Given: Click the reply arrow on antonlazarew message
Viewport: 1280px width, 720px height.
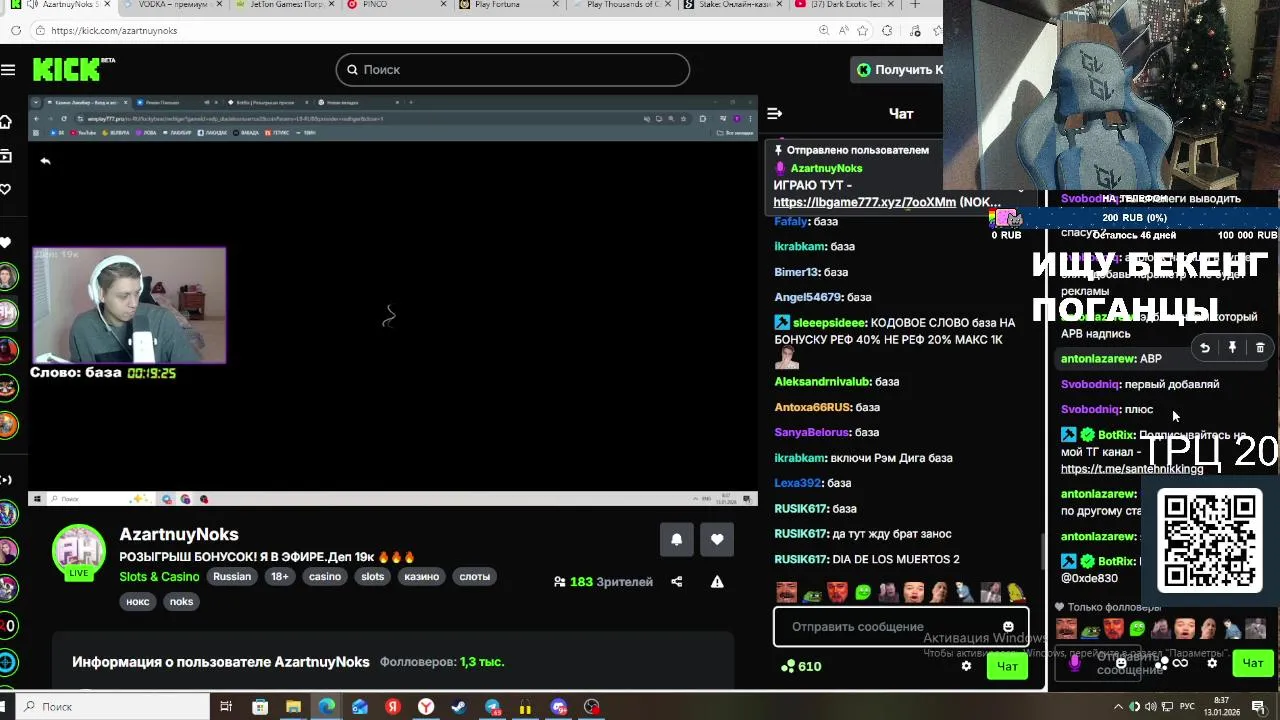Looking at the screenshot, I should [x=1205, y=348].
